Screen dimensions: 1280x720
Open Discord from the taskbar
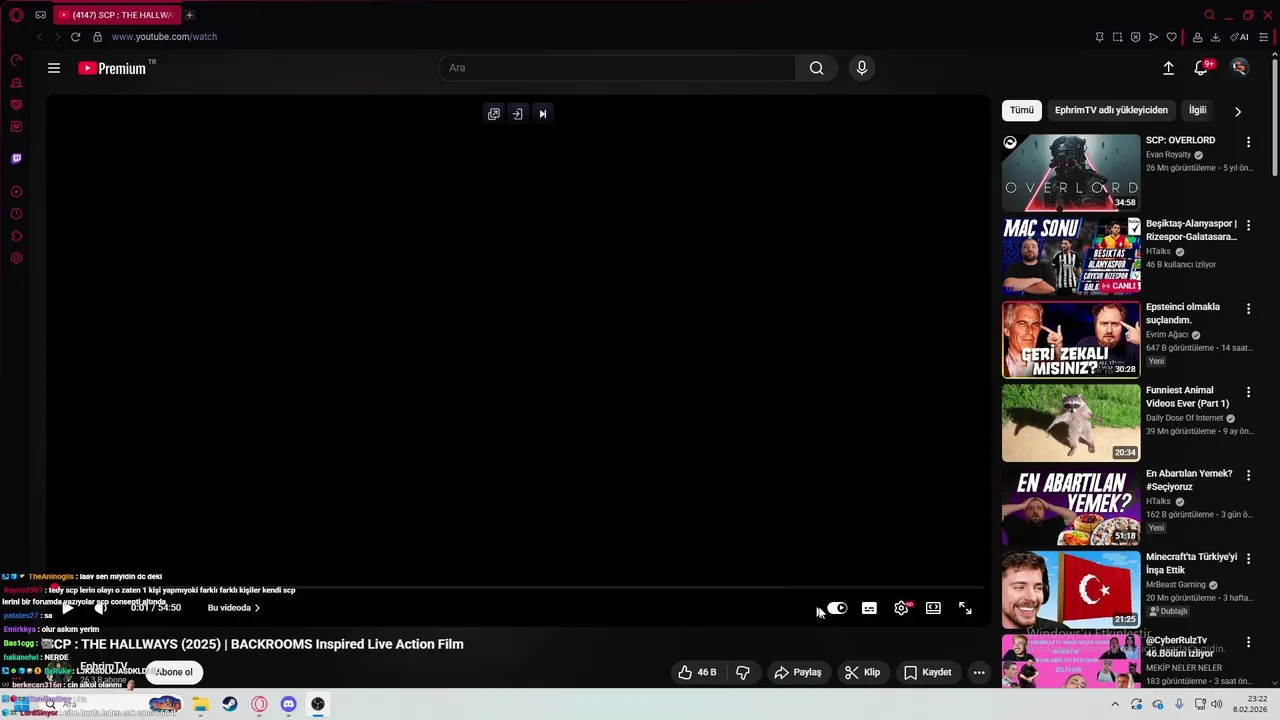[288, 704]
